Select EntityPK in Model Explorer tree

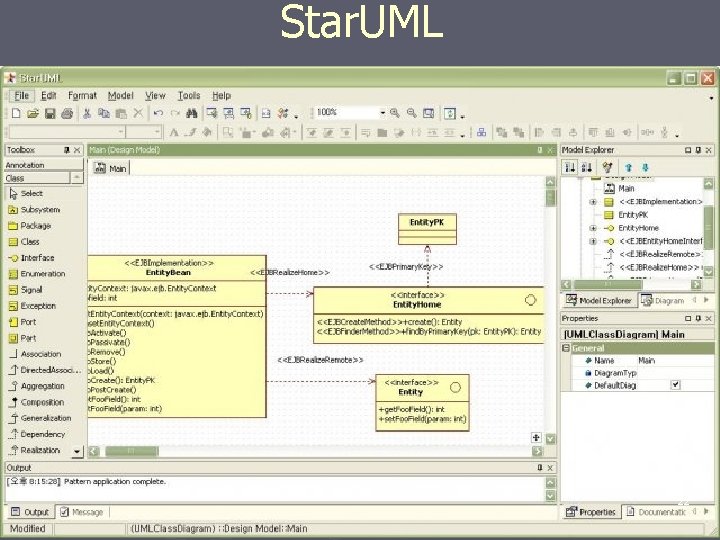[x=632, y=215]
